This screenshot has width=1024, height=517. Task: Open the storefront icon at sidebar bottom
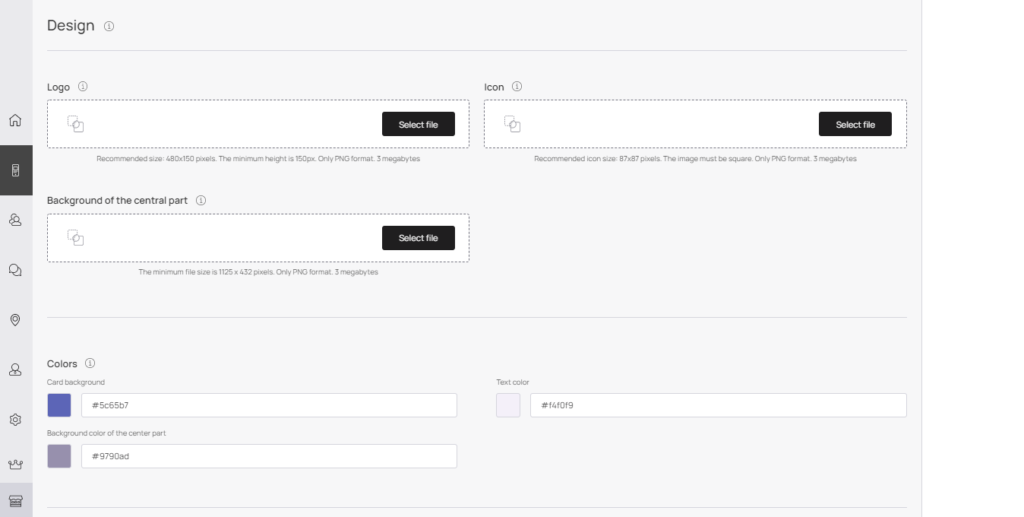(16, 501)
